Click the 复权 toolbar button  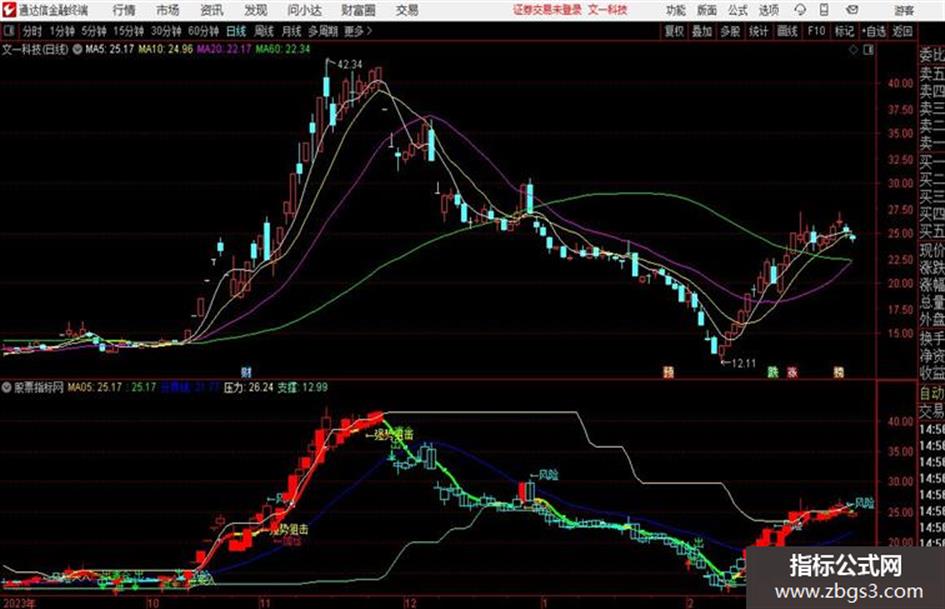674,31
